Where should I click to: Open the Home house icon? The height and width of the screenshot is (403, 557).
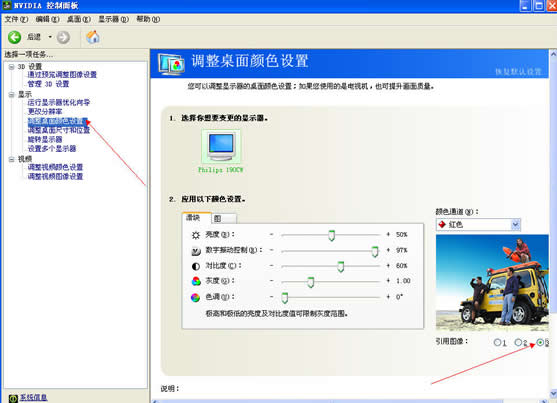pyautogui.click(x=93, y=37)
